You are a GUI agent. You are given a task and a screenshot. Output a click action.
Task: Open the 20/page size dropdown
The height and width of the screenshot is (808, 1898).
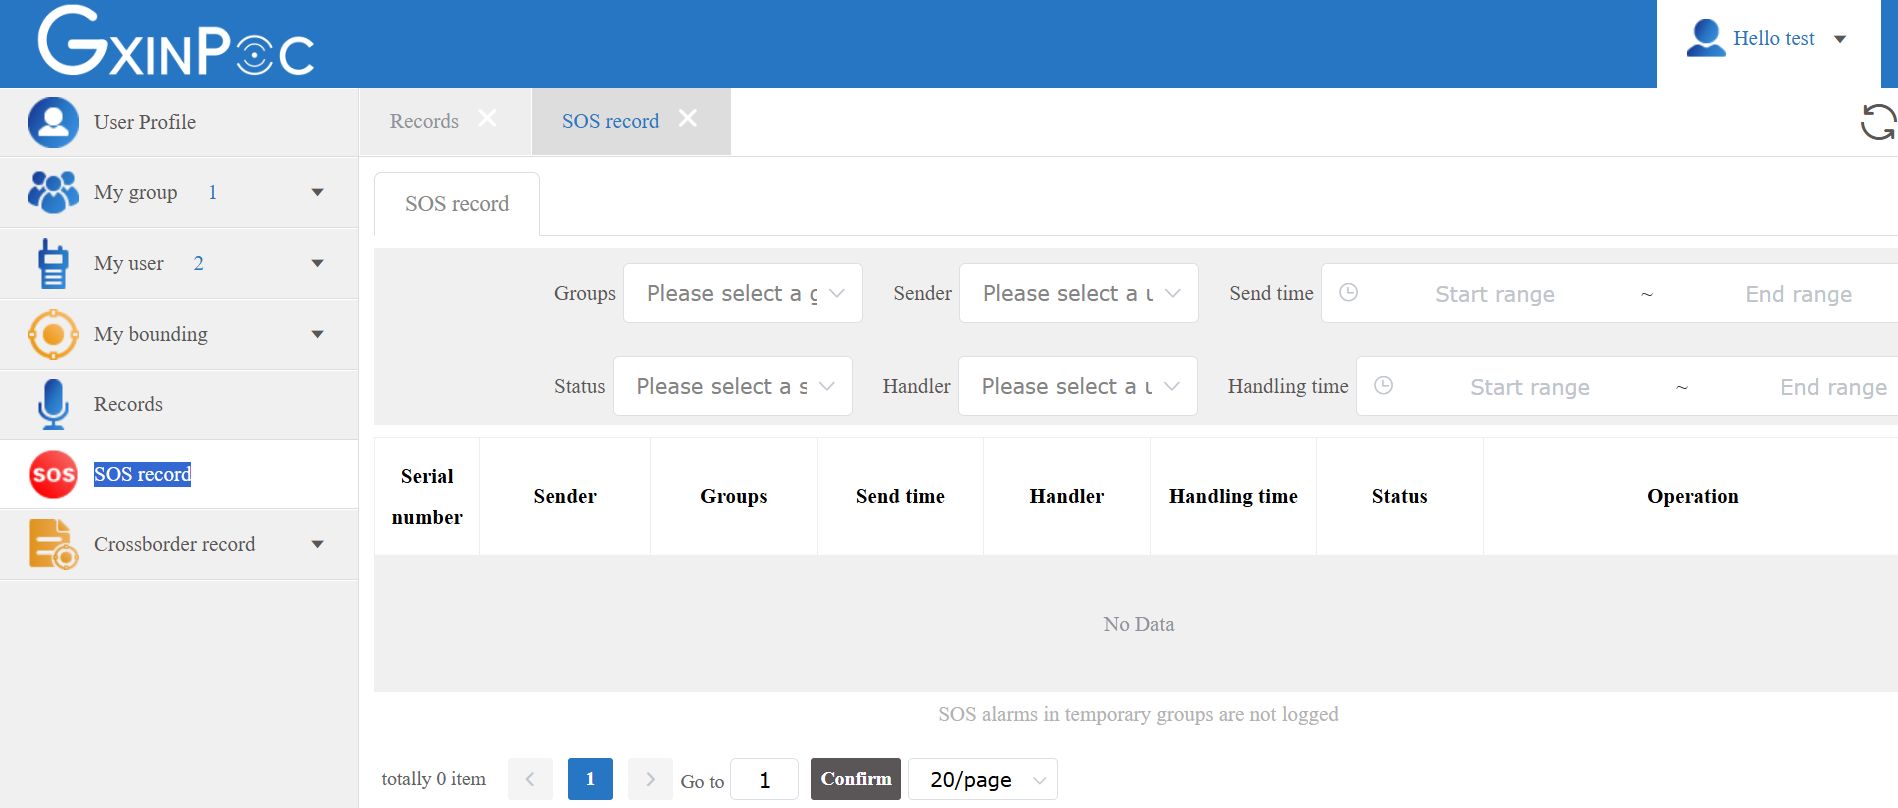tap(983, 779)
